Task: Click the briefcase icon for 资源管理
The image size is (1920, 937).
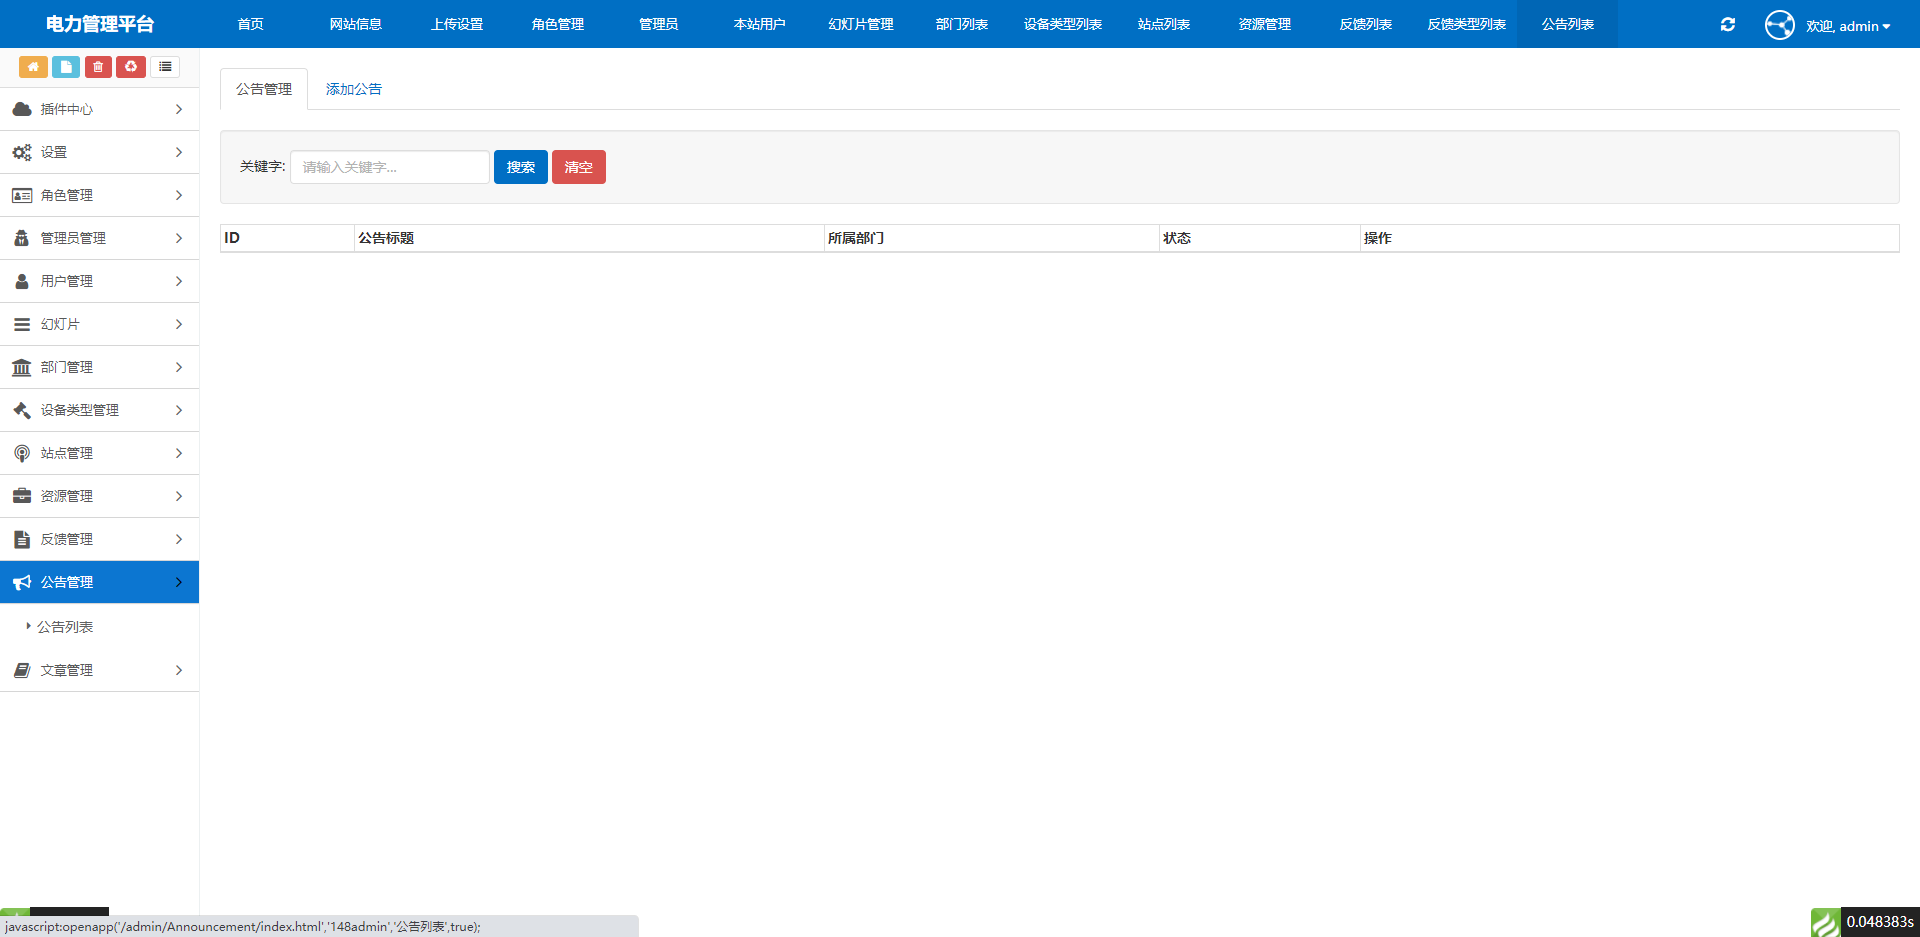Action: [x=22, y=496]
